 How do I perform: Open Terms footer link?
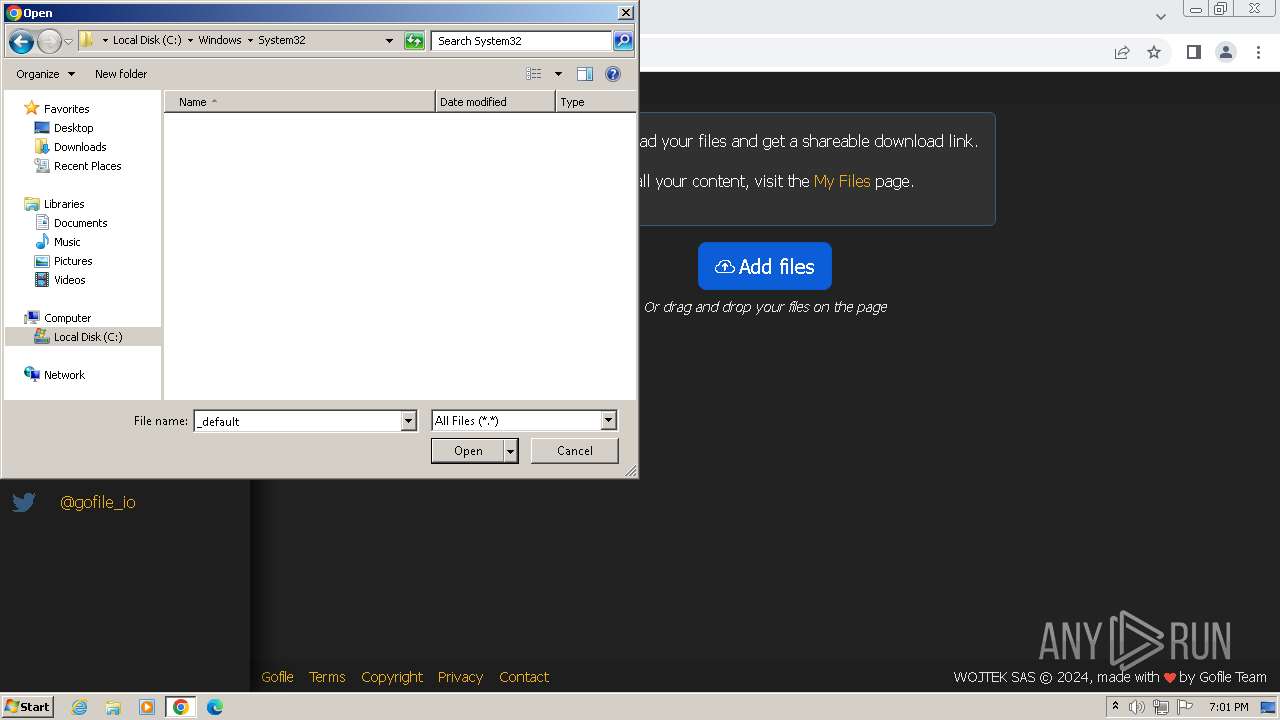coord(327,677)
